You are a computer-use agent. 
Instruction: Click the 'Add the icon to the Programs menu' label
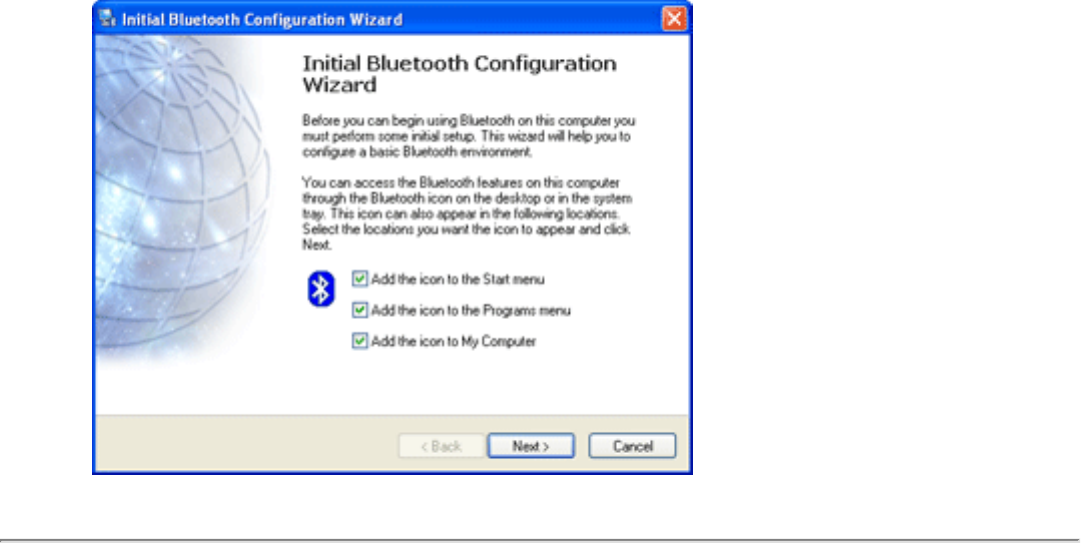pyautogui.click(x=471, y=311)
